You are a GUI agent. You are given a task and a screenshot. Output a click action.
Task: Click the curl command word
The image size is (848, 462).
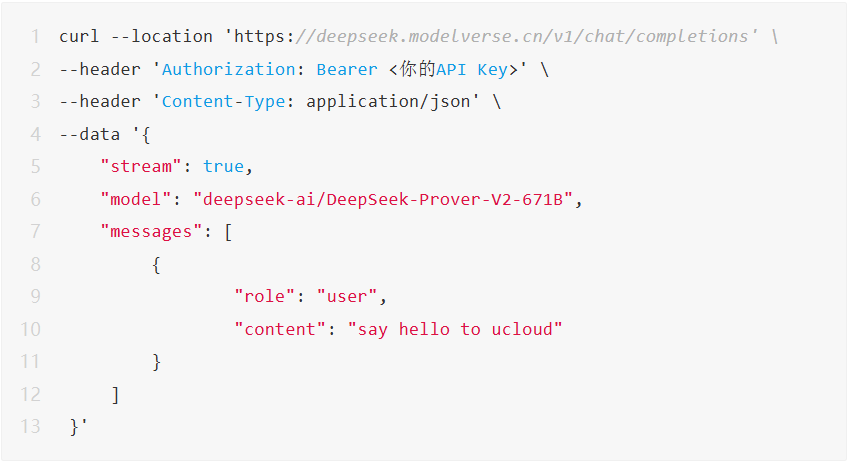coord(79,36)
